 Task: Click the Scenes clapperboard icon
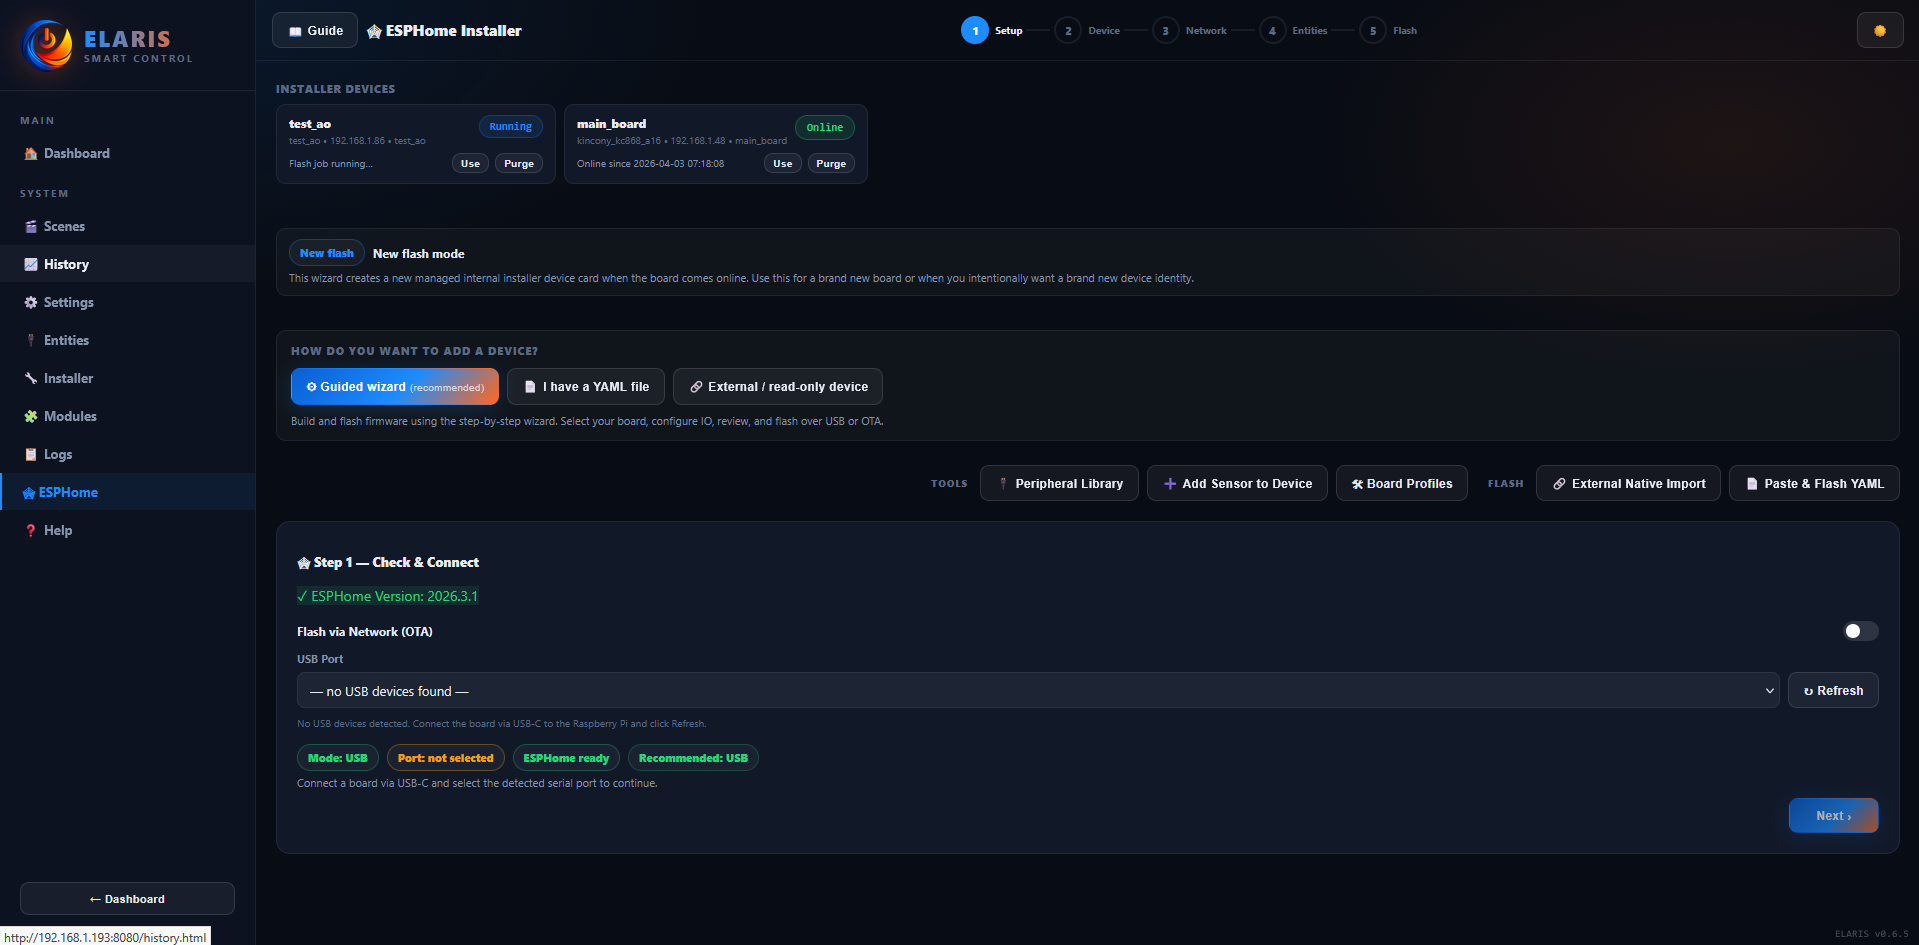[x=31, y=226]
